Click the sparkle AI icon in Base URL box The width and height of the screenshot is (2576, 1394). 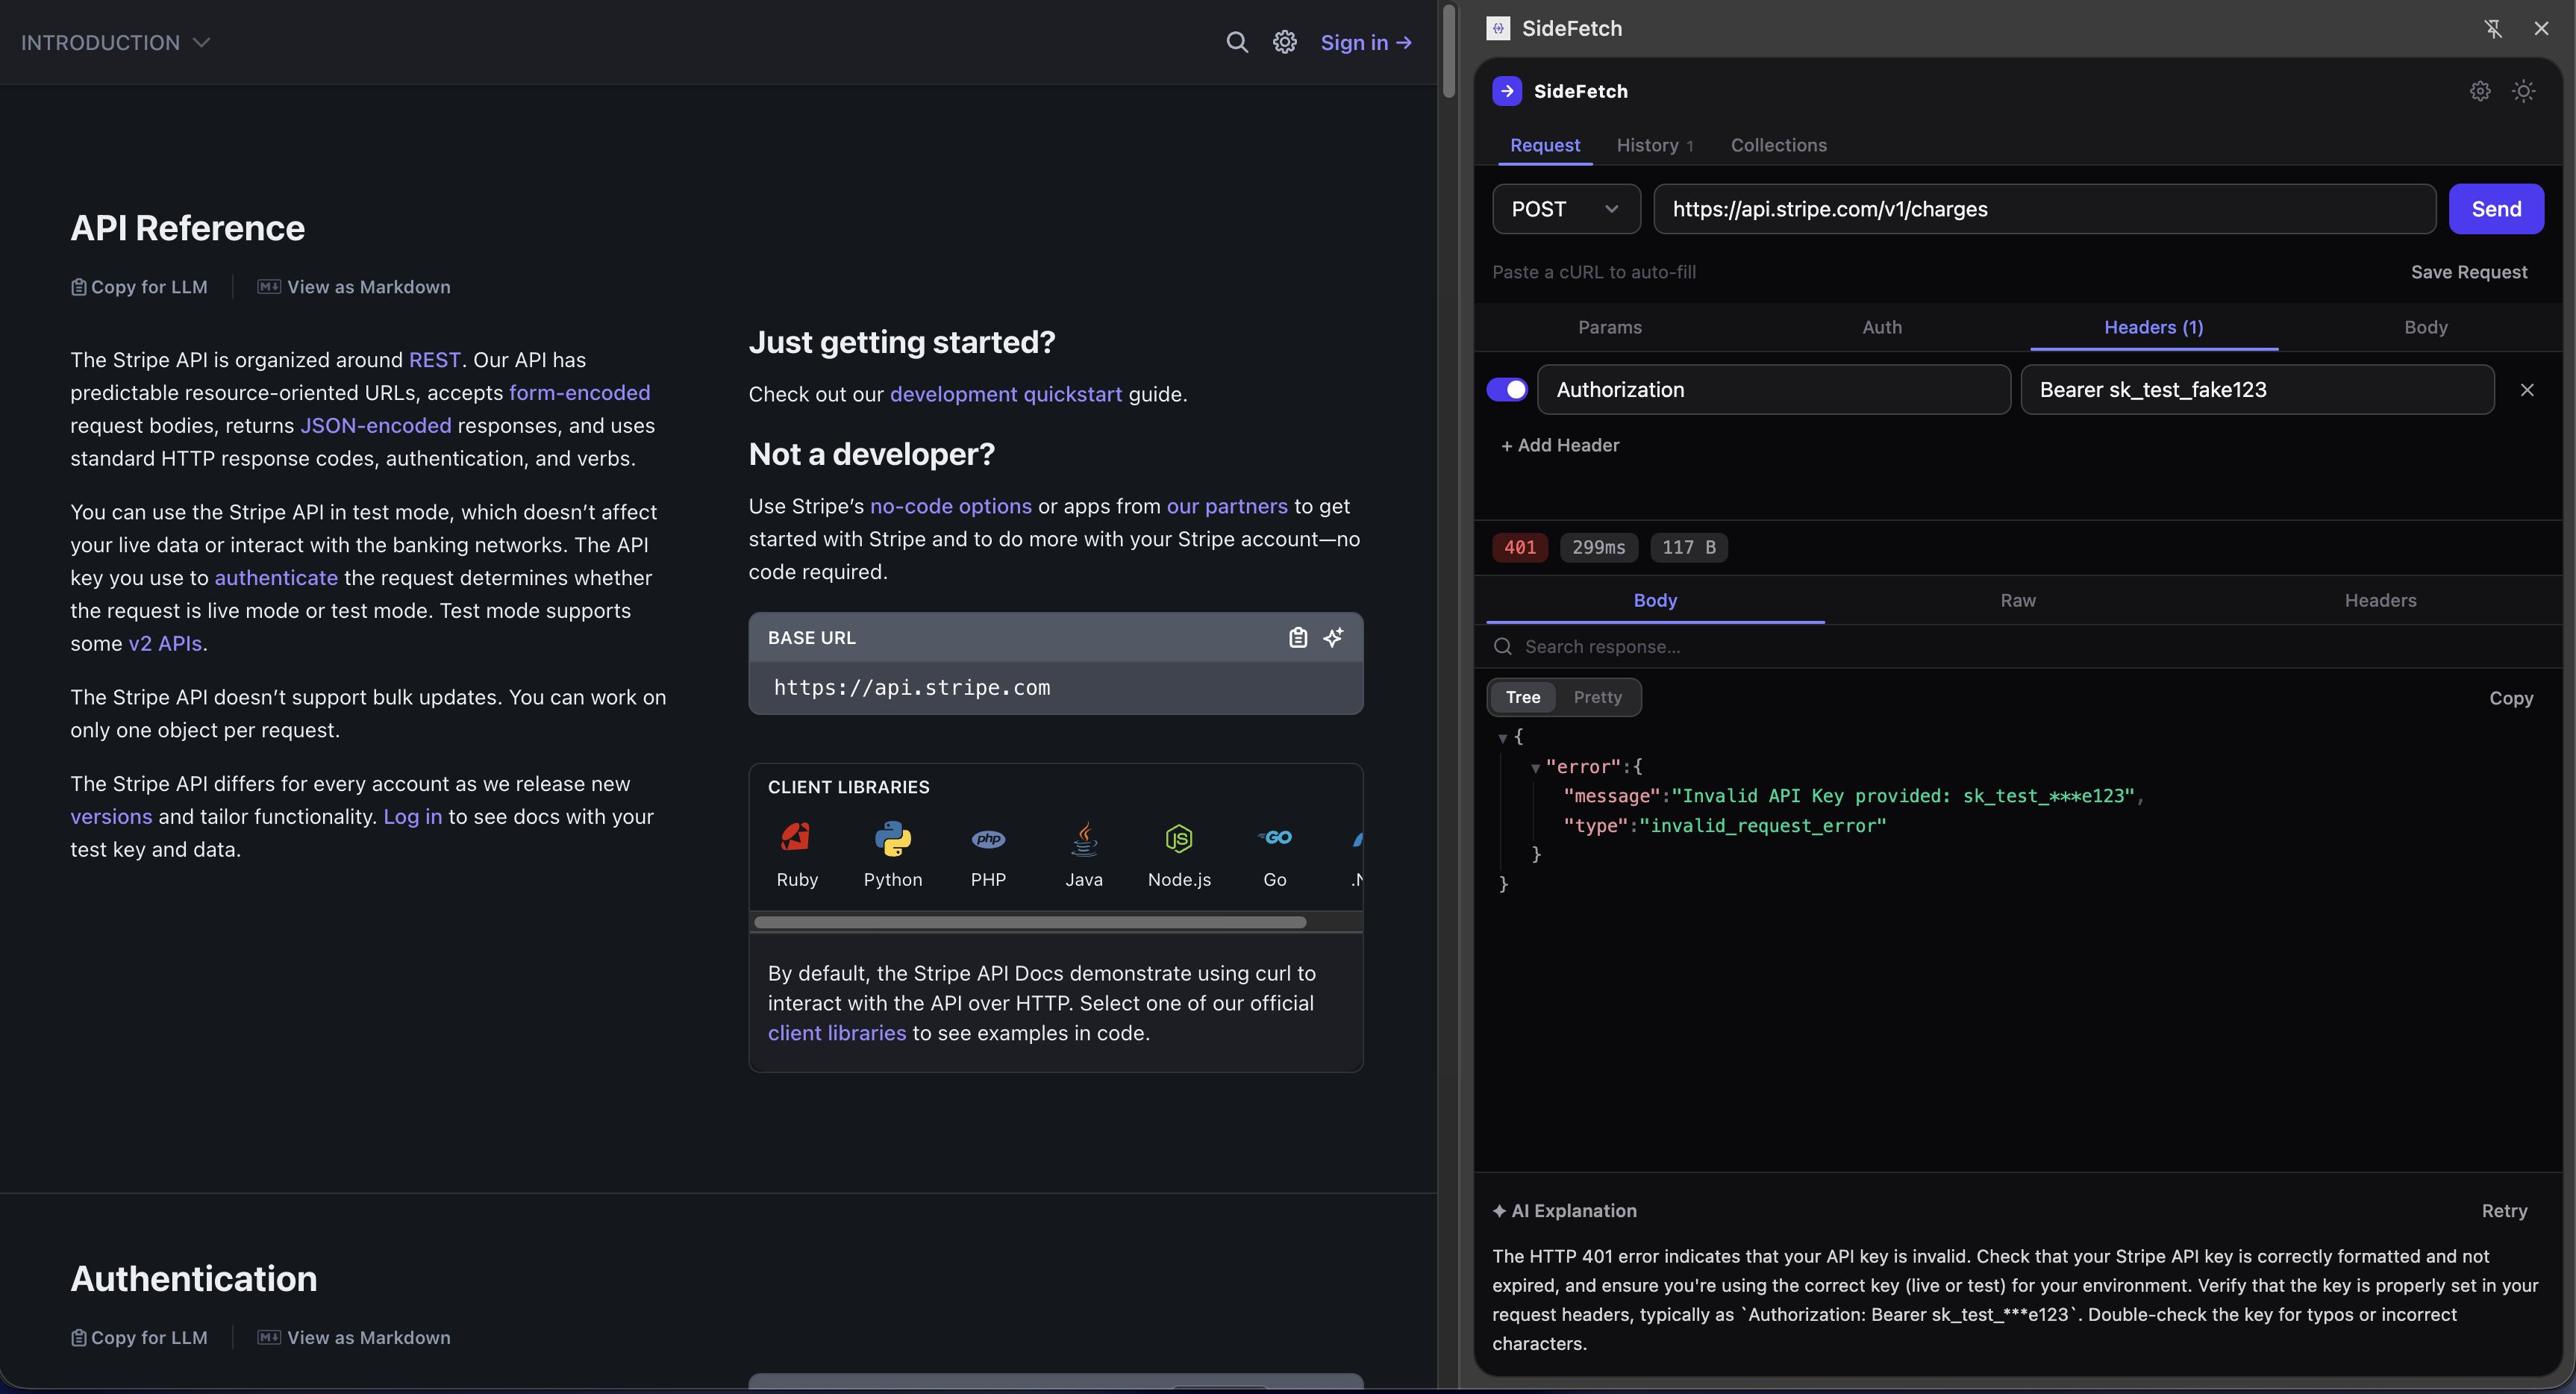click(x=1333, y=637)
